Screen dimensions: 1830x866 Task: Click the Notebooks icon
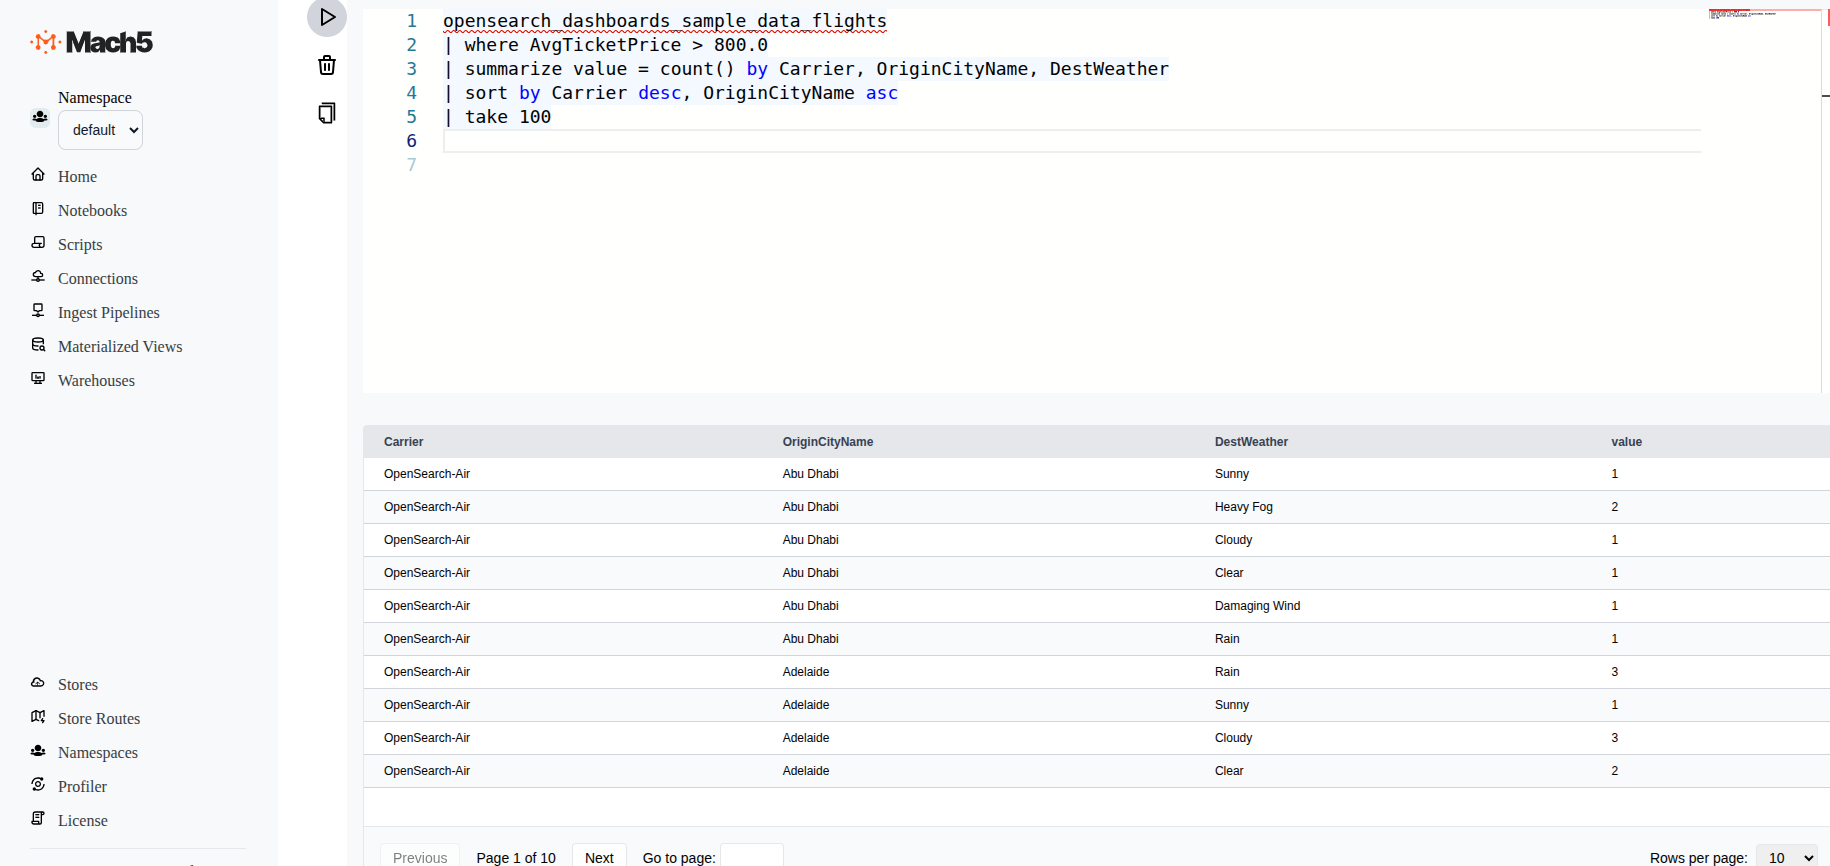[x=38, y=209]
